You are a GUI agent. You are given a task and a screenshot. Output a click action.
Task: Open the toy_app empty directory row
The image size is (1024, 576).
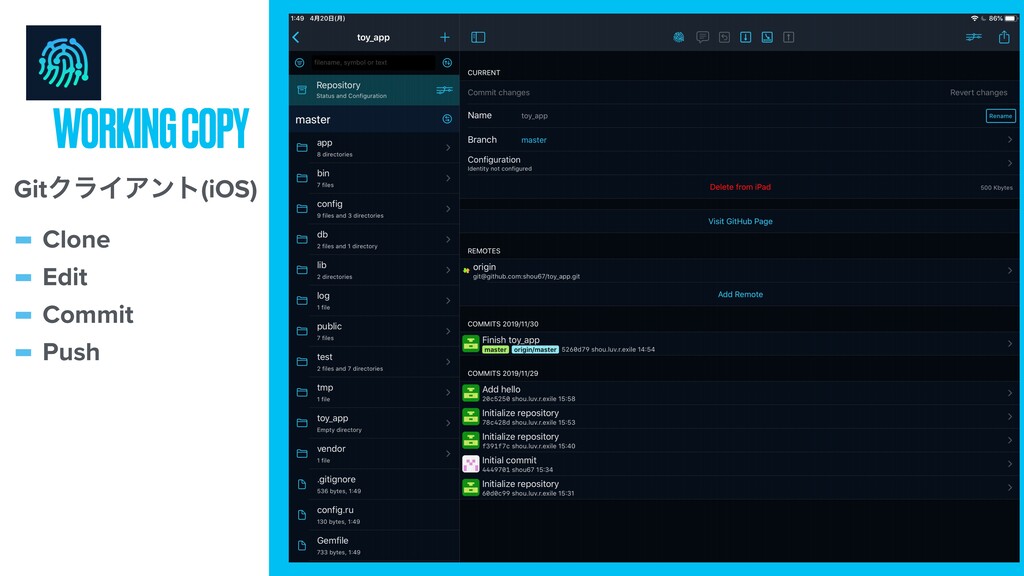coord(374,423)
